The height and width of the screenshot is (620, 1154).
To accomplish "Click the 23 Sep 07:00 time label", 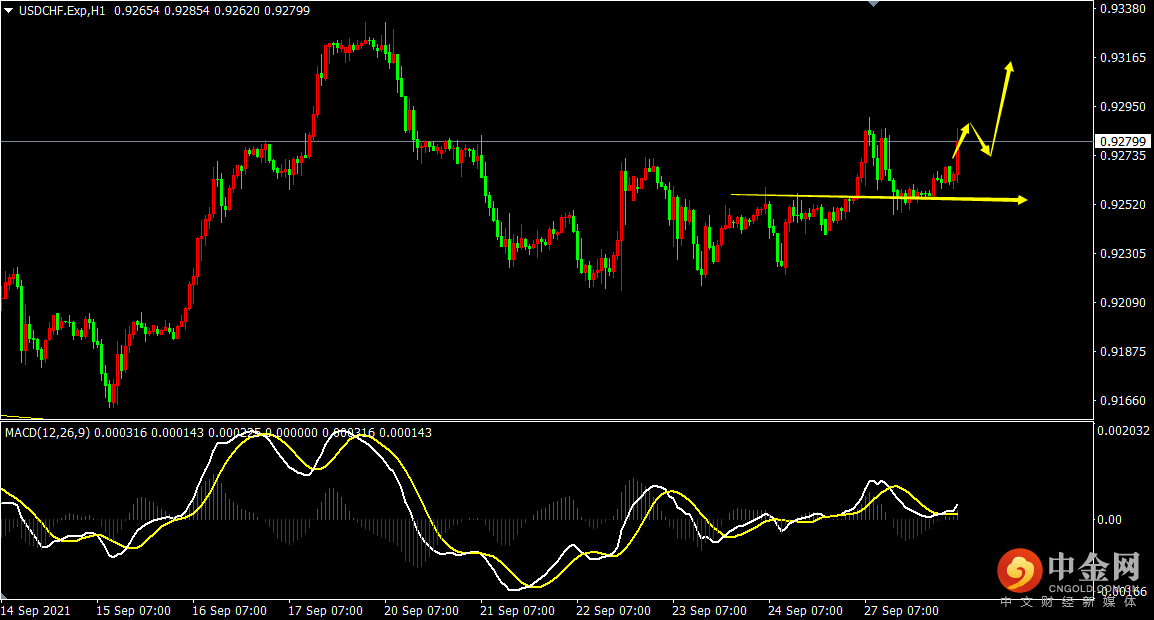I will coord(709,610).
